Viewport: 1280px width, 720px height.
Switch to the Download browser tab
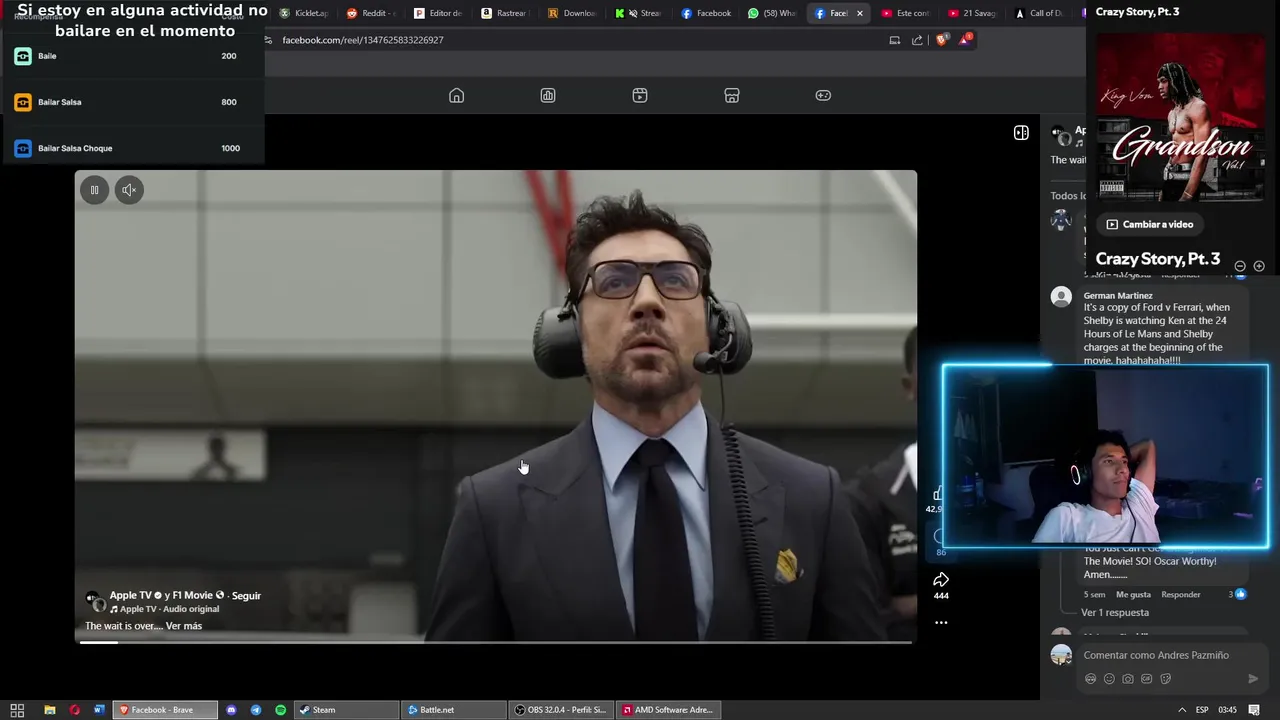(572, 13)
